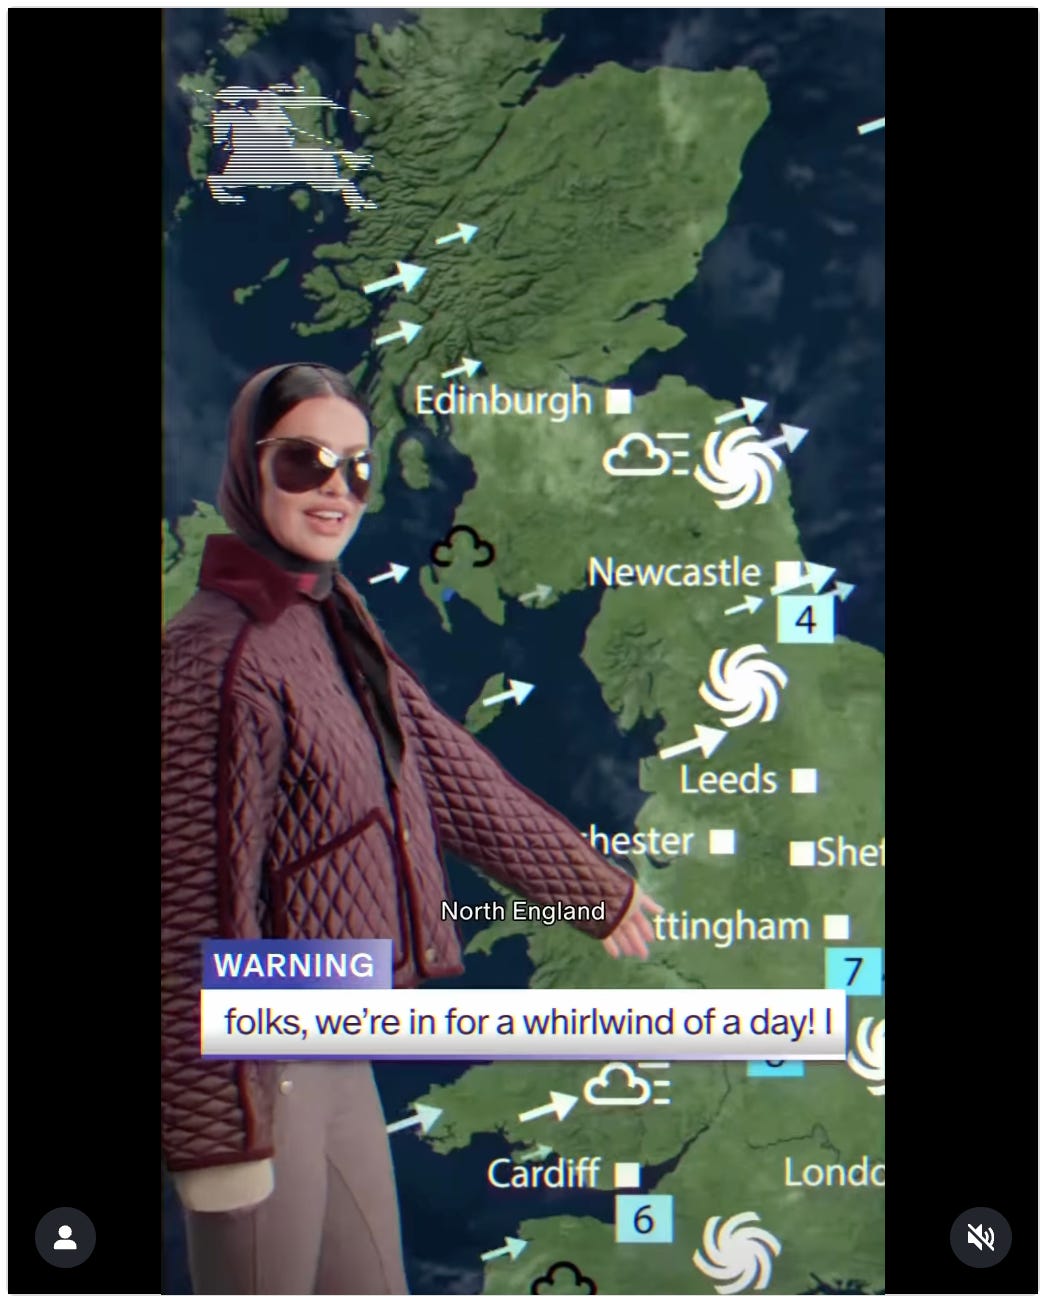Viewport: 1052px width, 1300px height.
Task: Click the whirlwind caption text bar
Action: (x=523, y=1023)
